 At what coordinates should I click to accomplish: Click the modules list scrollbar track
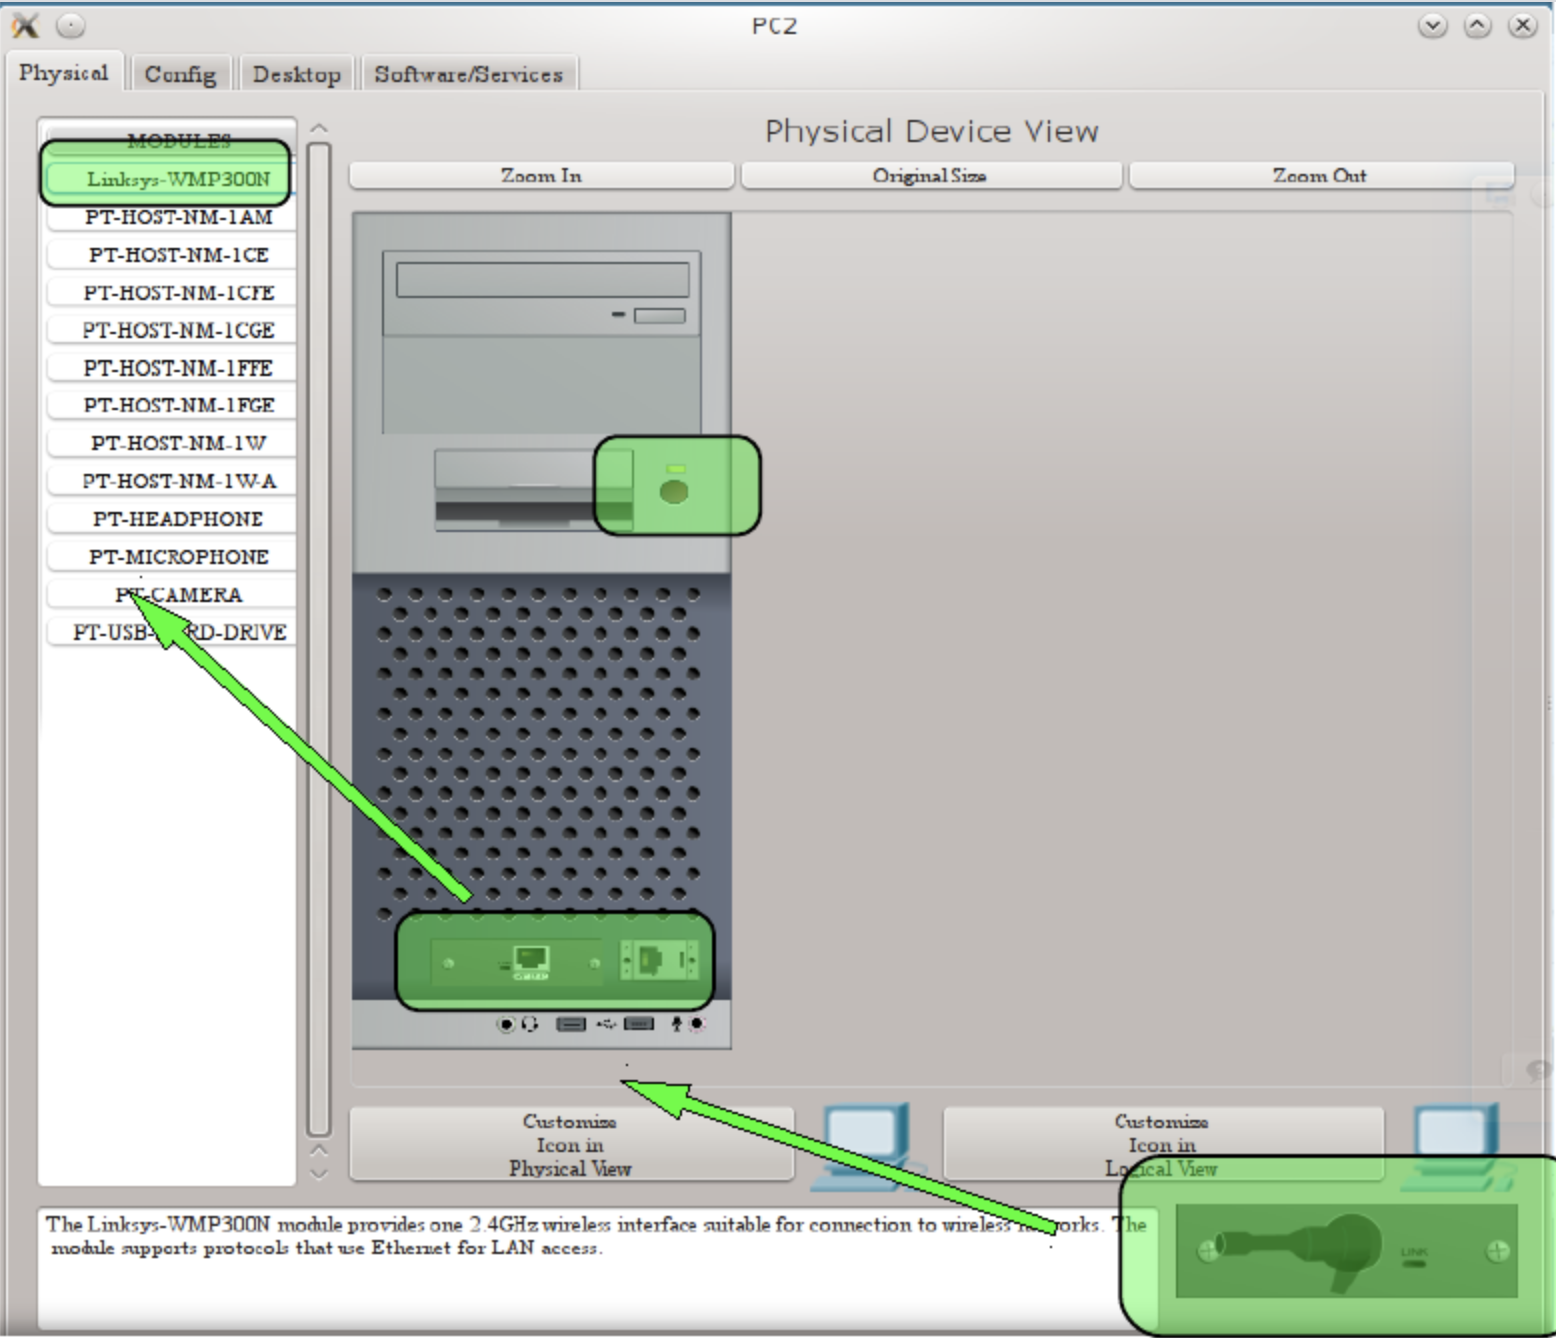point(319,640)
